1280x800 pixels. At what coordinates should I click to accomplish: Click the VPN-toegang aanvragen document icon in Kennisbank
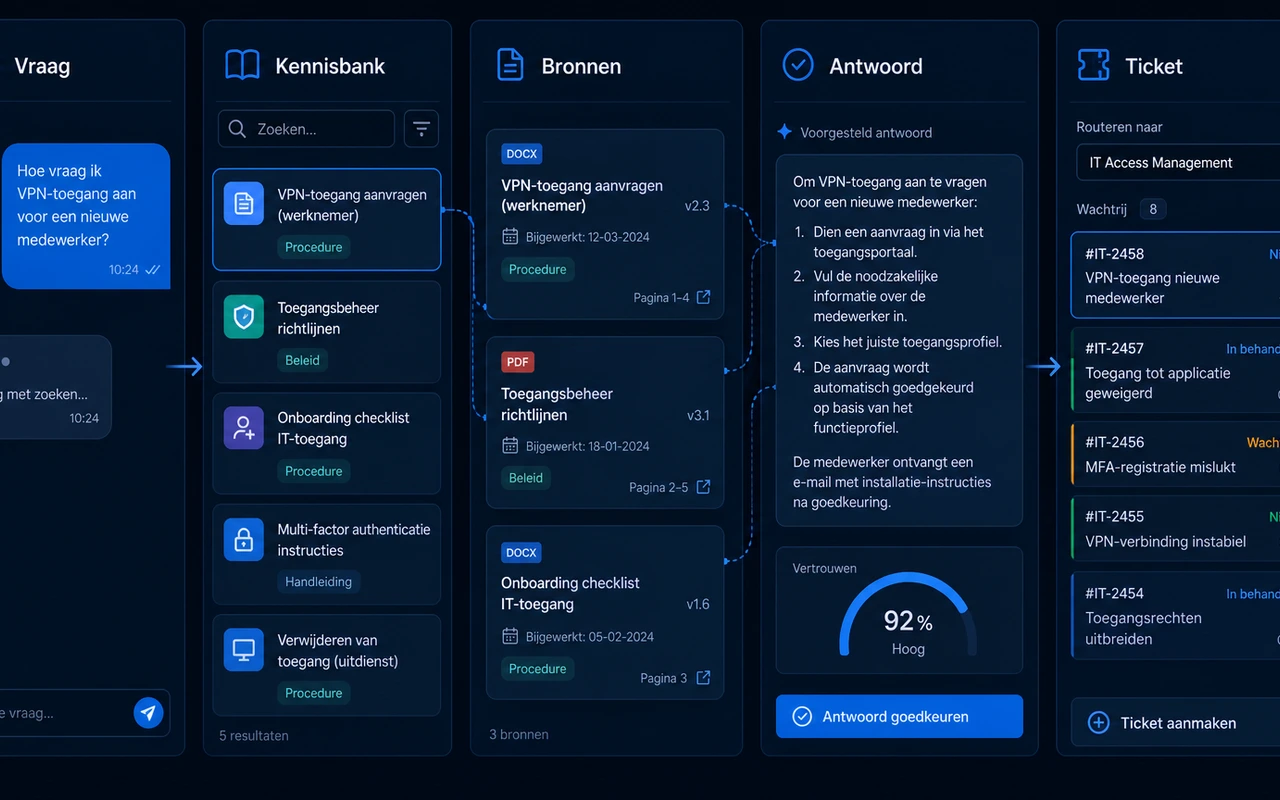[244, 203]
